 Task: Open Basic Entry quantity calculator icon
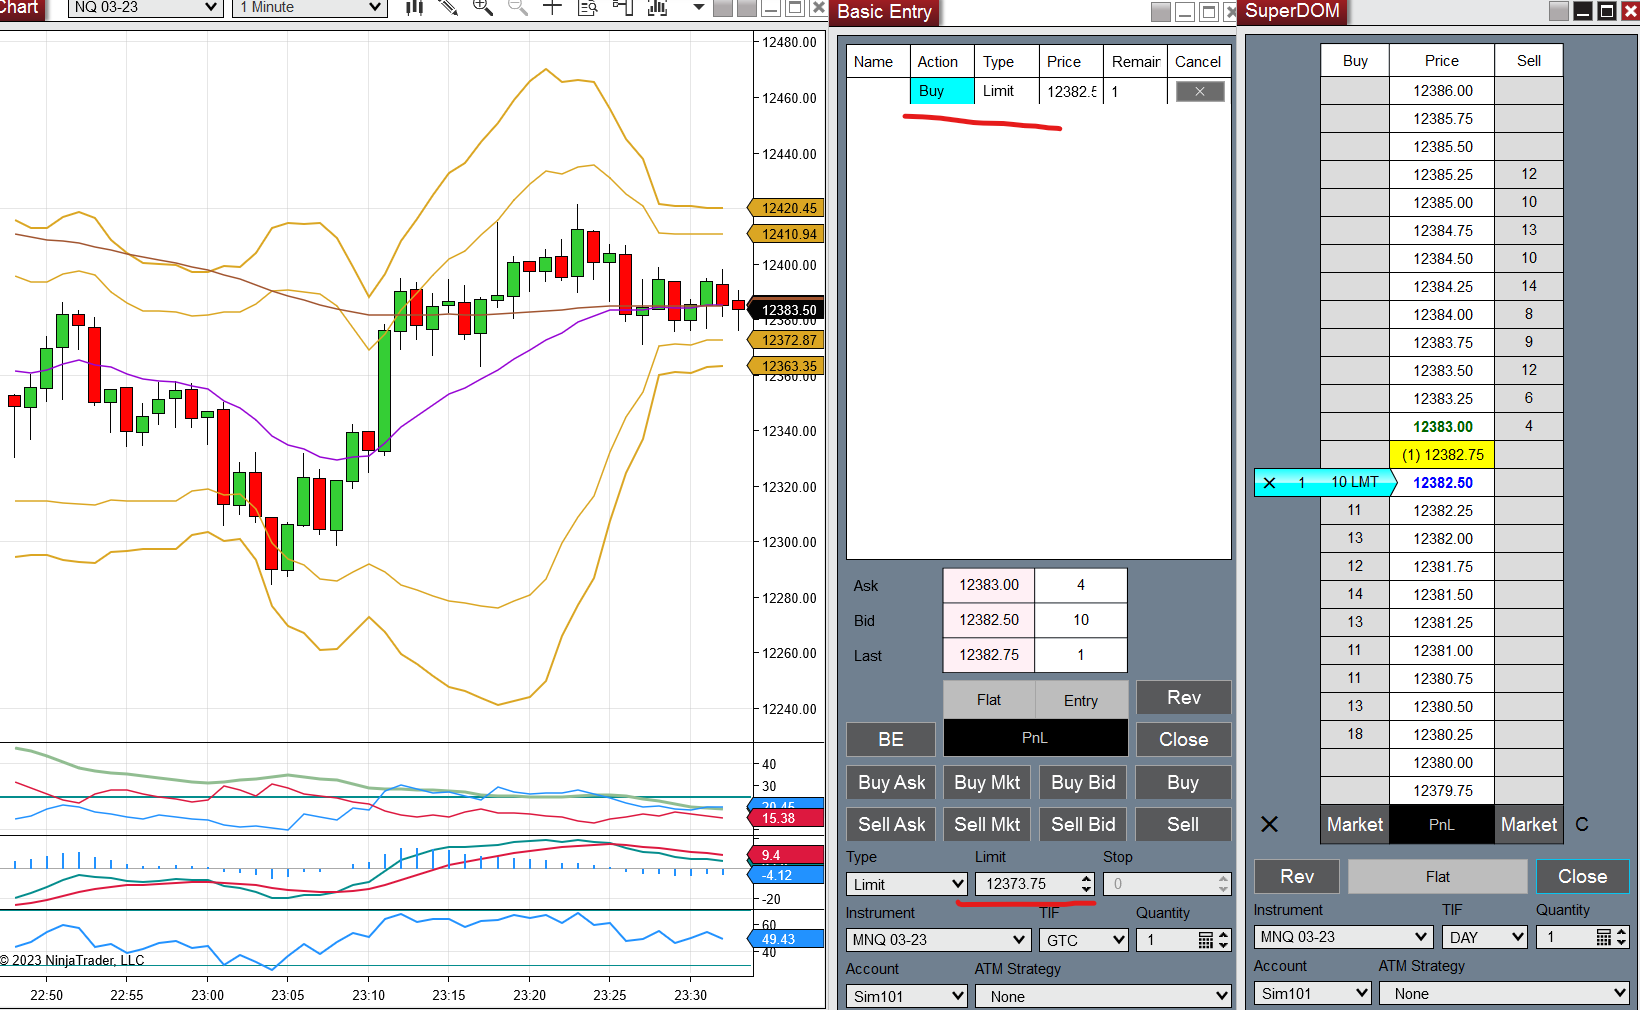[1205, 940]
